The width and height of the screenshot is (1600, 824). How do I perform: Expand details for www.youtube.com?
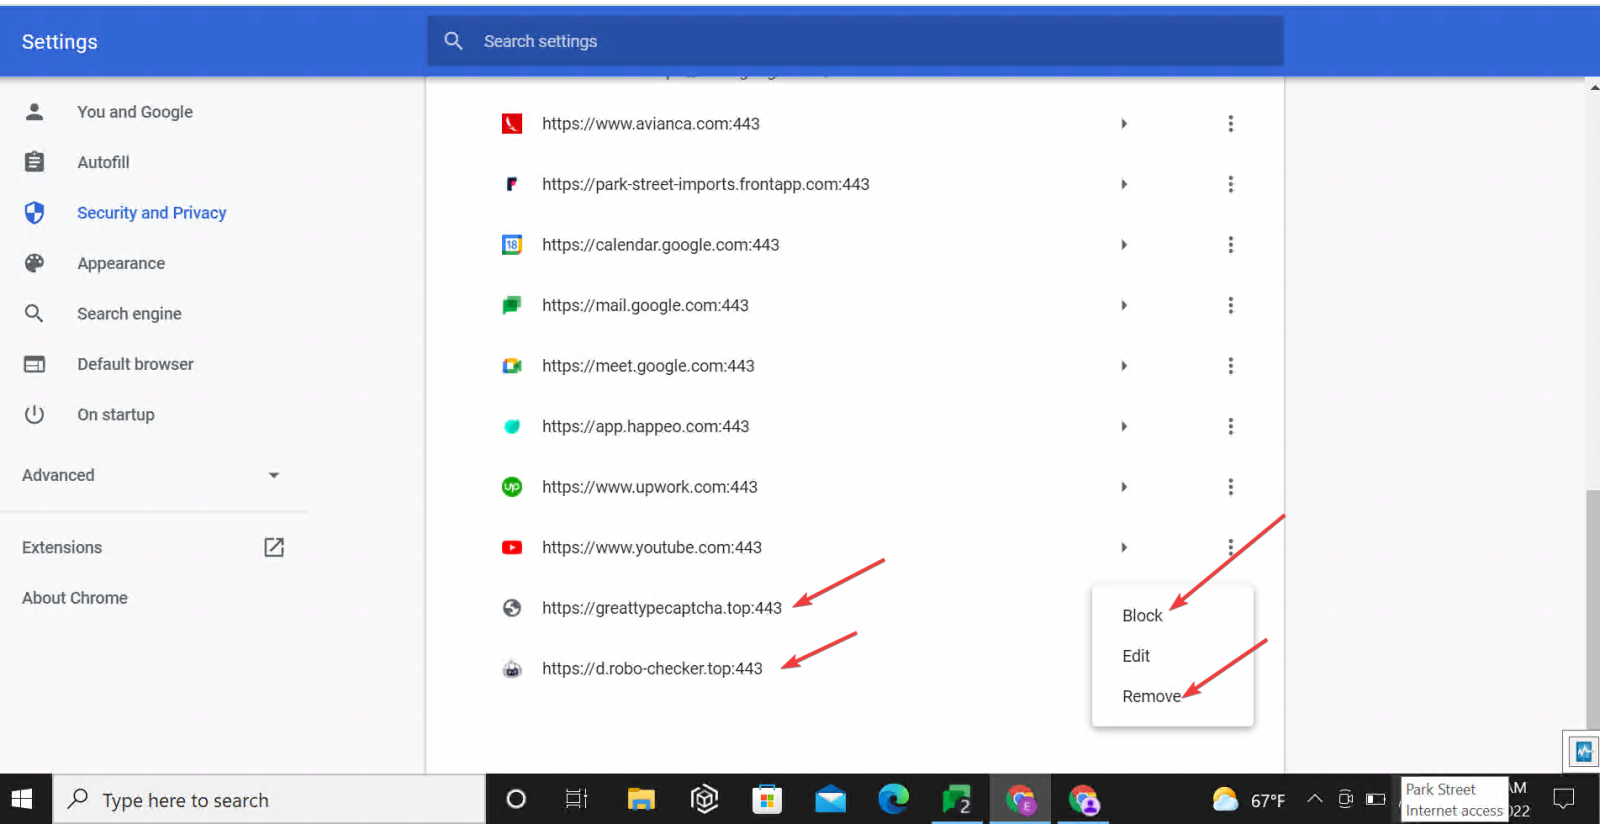[1124, 547]
